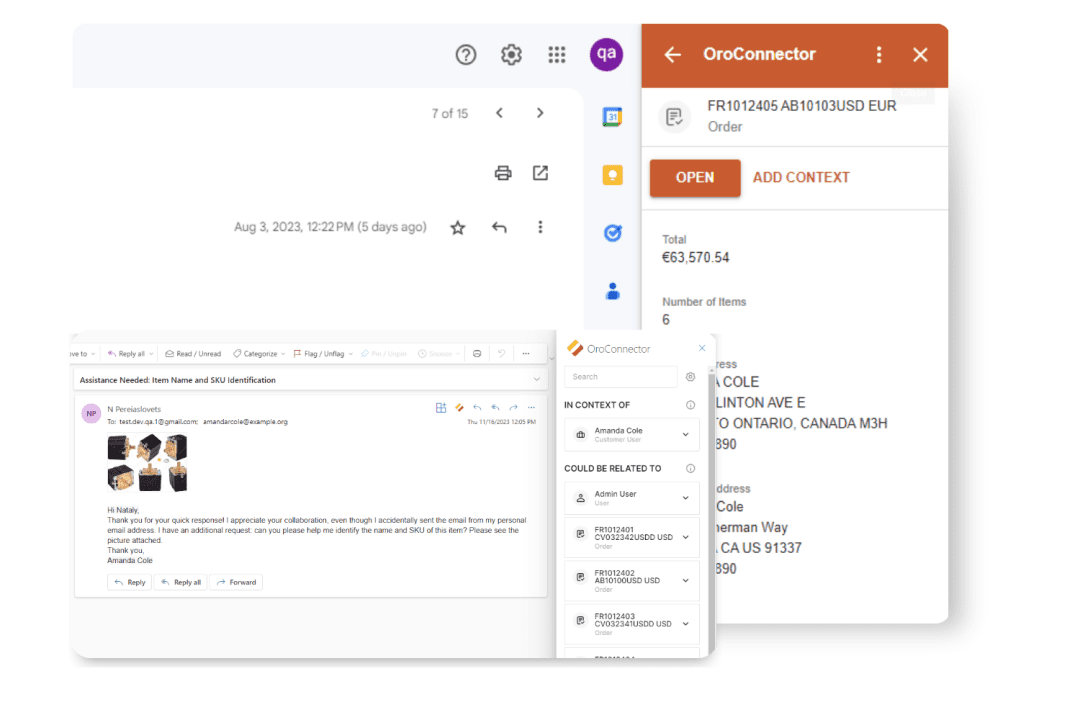Click the Search field in OroConnector panel
The height and width of the screenshot is (702, 1080).
[621, 376]
